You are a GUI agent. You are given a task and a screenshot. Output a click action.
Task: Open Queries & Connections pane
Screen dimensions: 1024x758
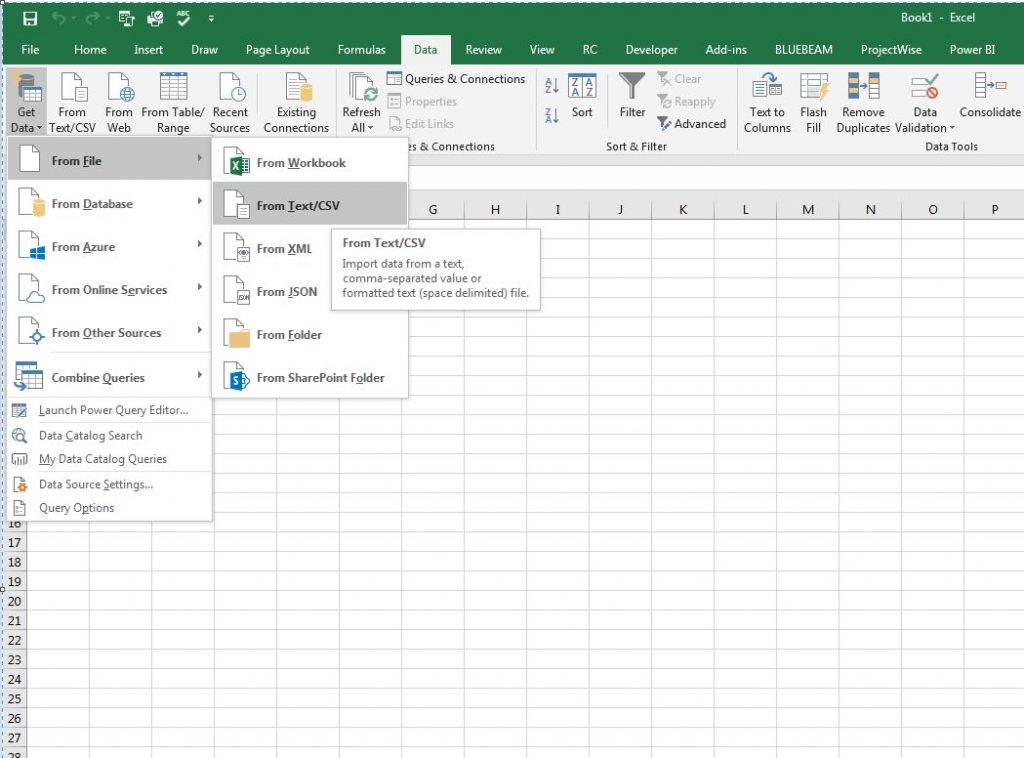tap(456, 79)
